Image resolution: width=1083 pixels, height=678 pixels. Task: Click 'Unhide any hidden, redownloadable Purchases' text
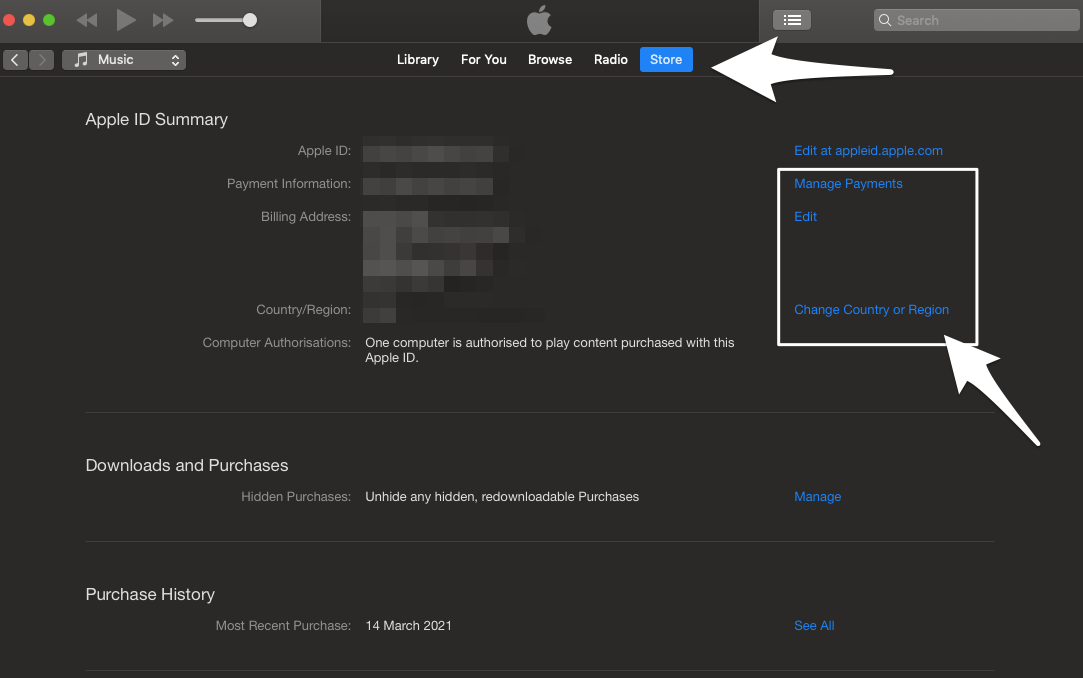[502, 496]
